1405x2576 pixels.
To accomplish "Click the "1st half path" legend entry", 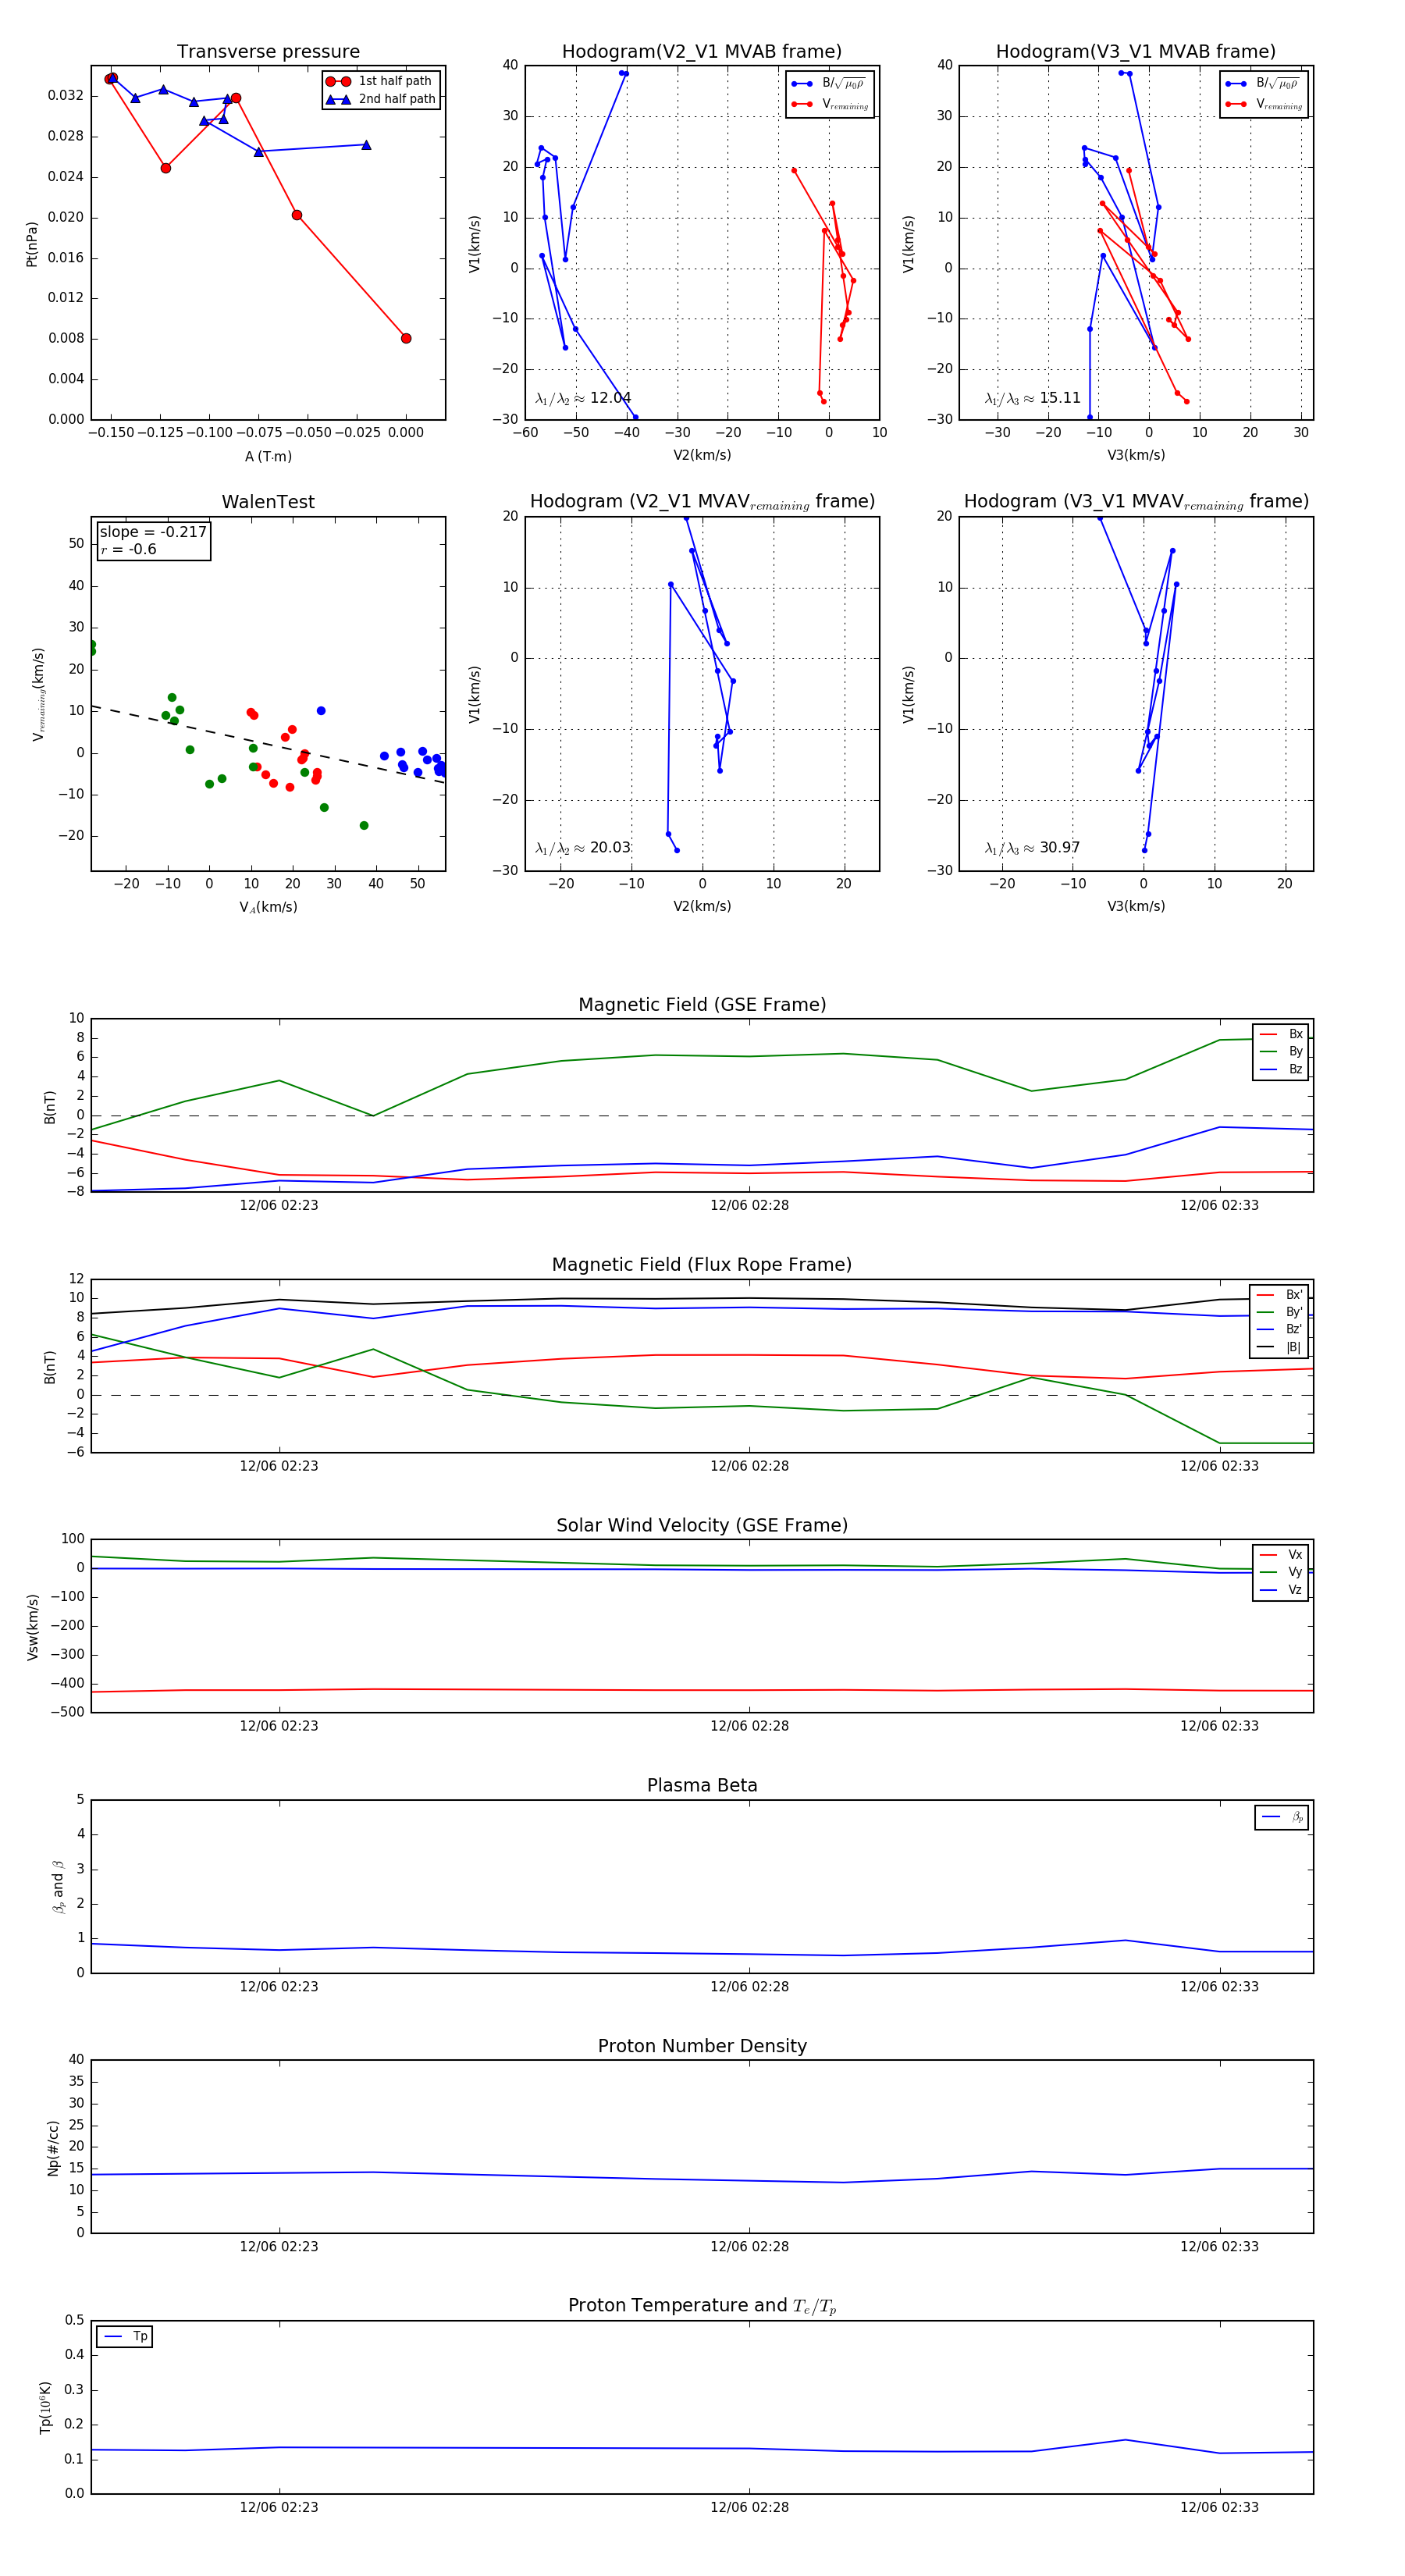I will [381, 81].
